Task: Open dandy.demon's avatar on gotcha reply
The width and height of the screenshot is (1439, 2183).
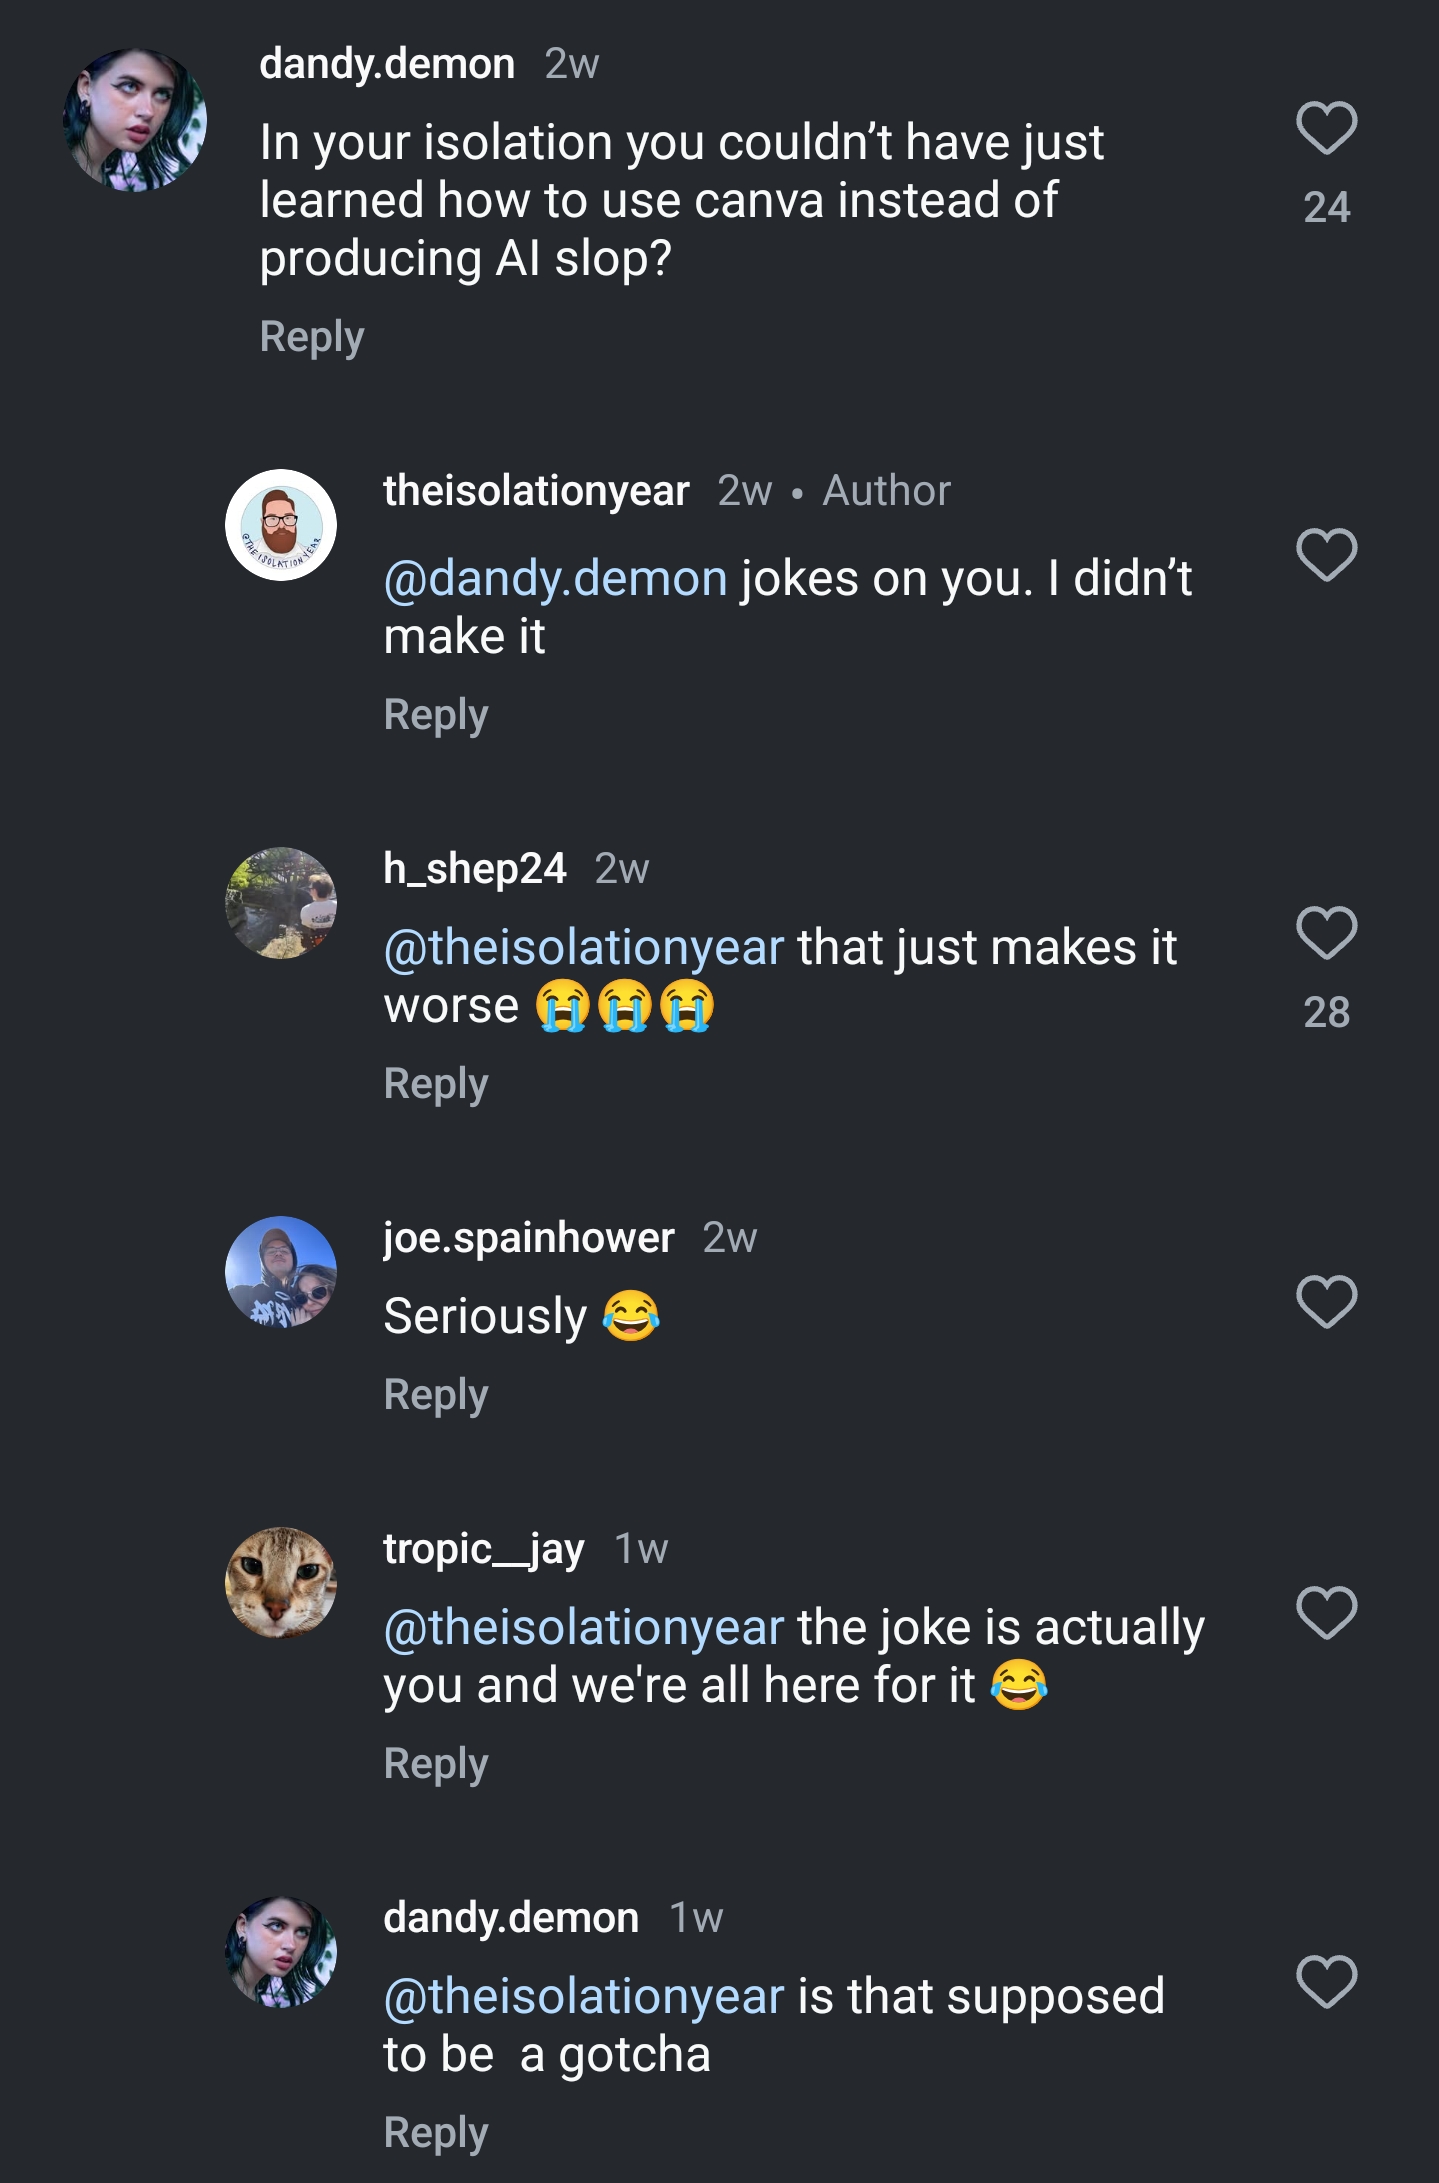Action: pos(281,1952)
